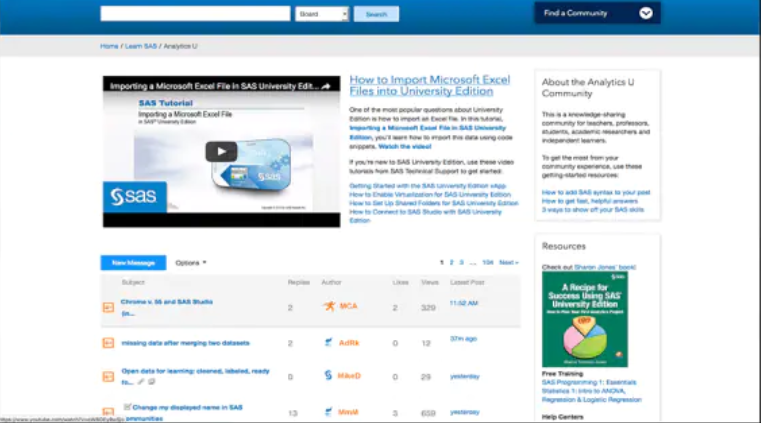Go to Learn SAS in the breadcrumb
Viewport: 761px width, 423px height.
[141, 46]
